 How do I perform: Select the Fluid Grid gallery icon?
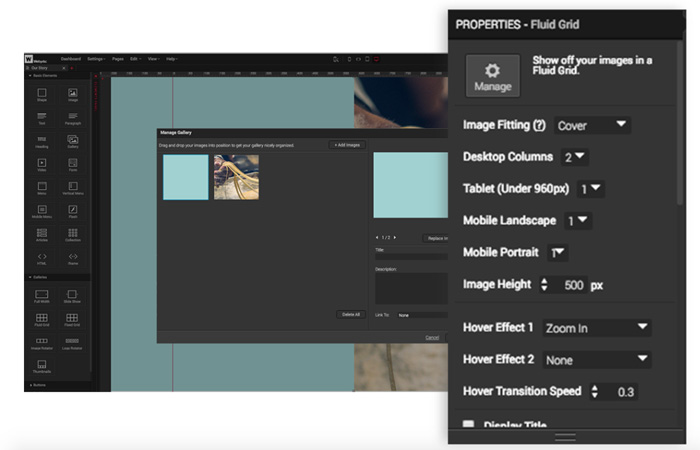pyautogui.click(x=42, y=320)
